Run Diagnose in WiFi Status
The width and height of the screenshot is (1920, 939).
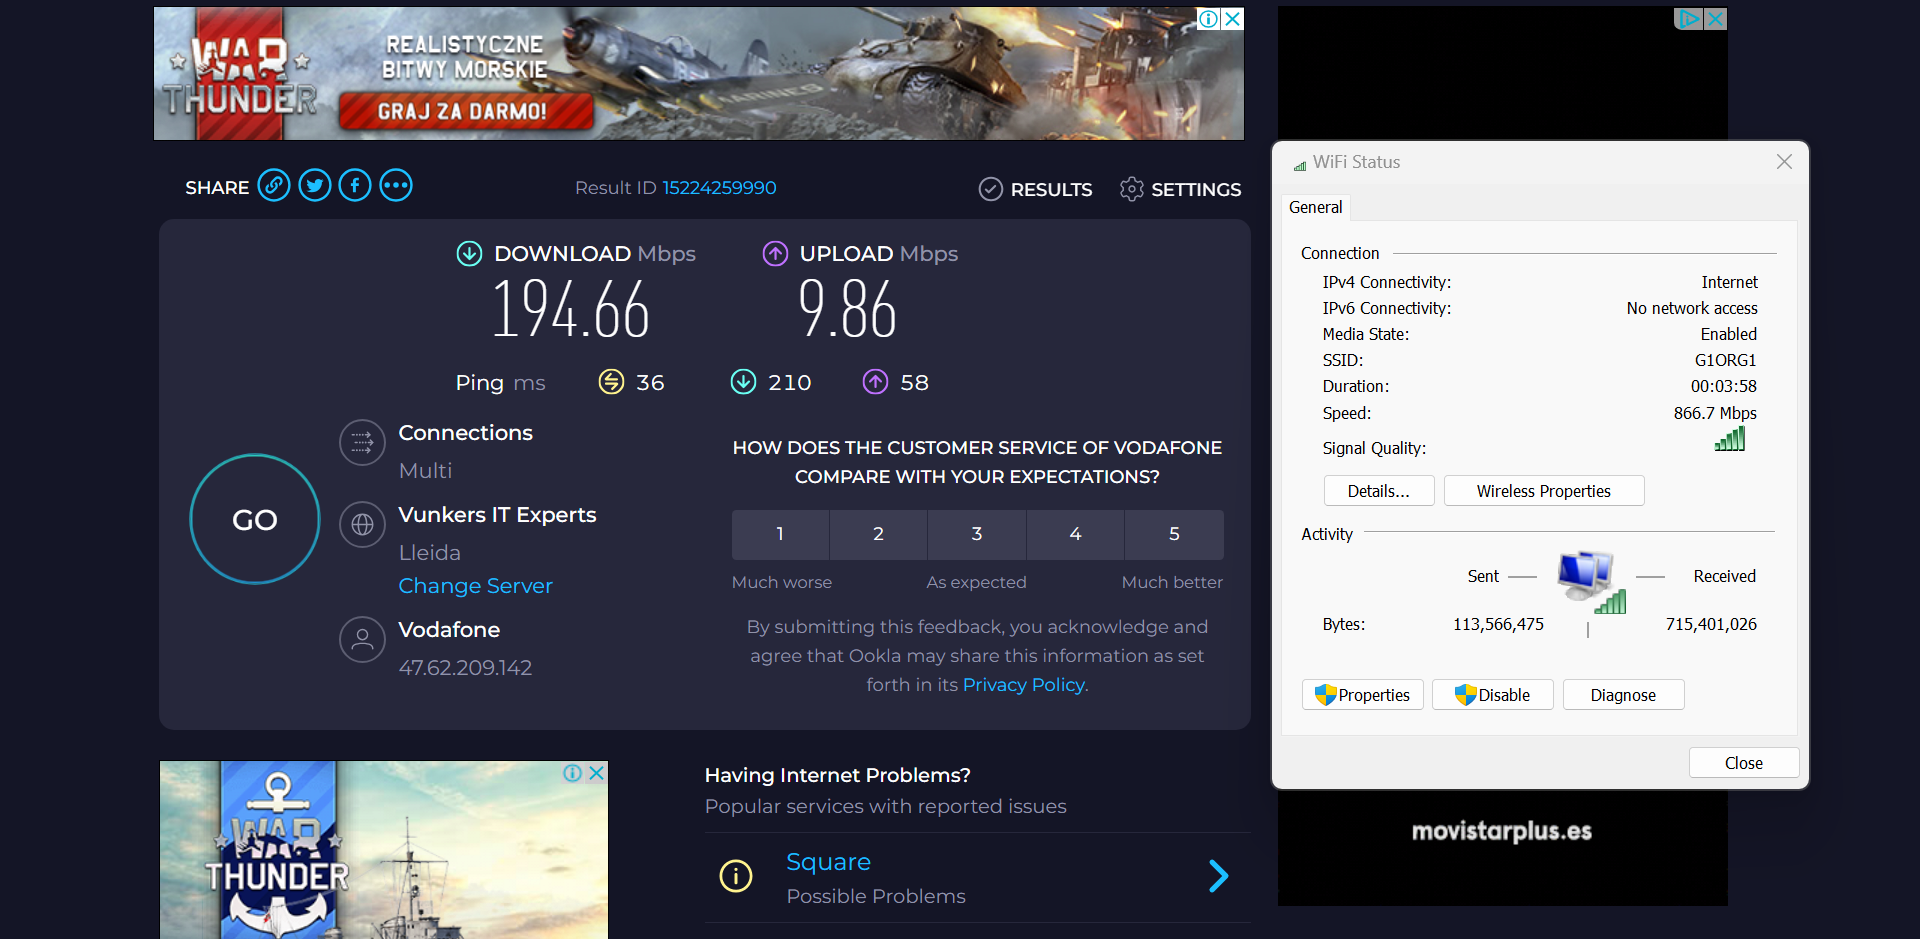tap(1623, 695)
